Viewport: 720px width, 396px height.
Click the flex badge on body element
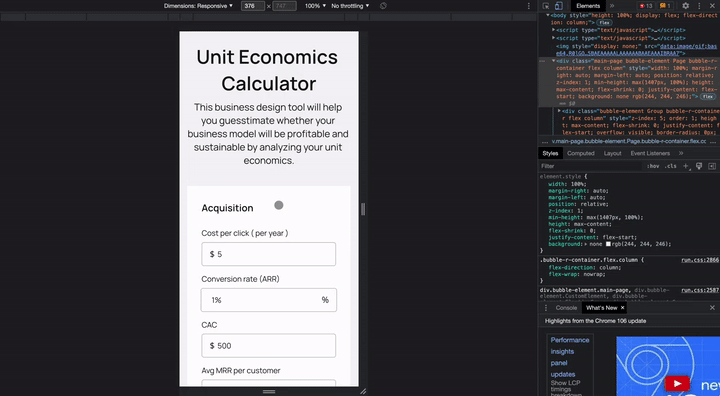tap(605, 23)
